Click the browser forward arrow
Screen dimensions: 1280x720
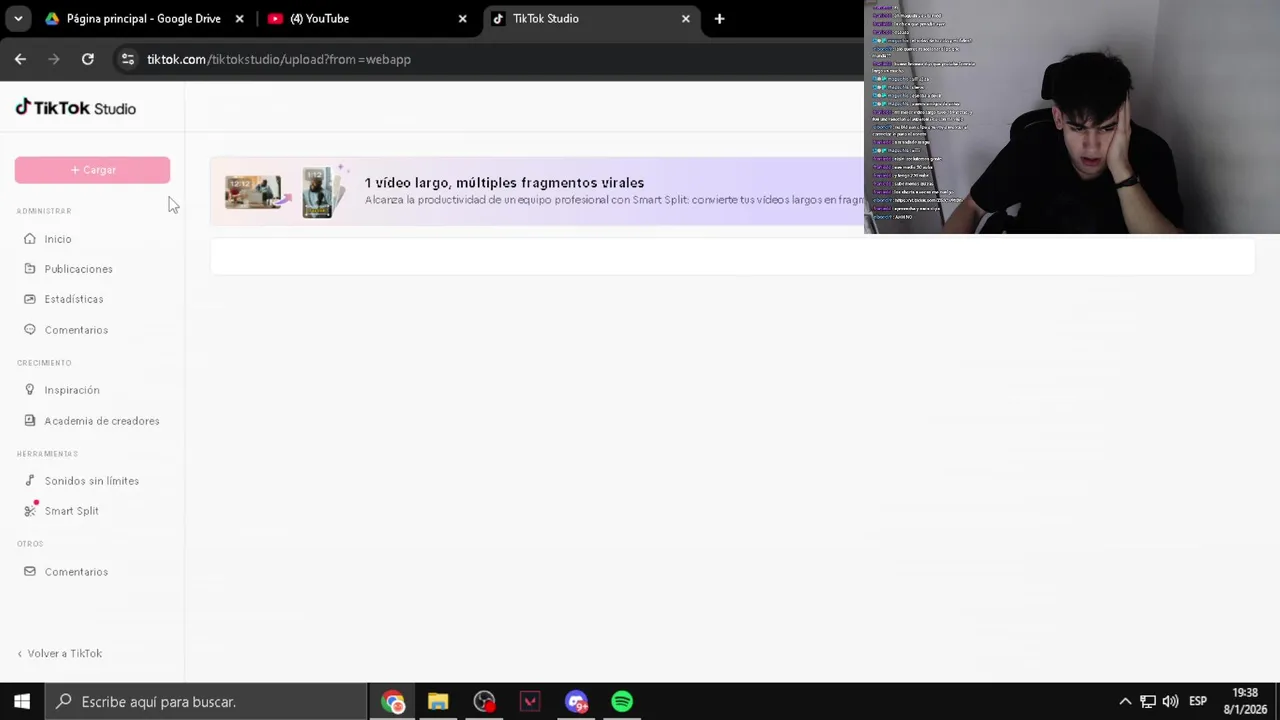point(54,59)
